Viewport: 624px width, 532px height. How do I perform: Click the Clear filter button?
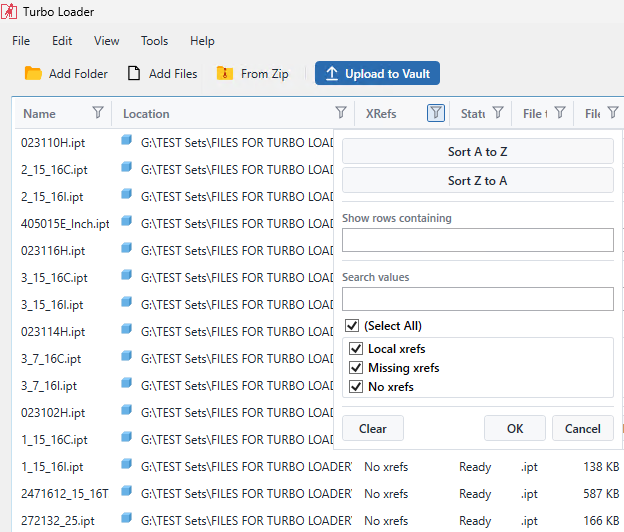[x=373, y=429]
